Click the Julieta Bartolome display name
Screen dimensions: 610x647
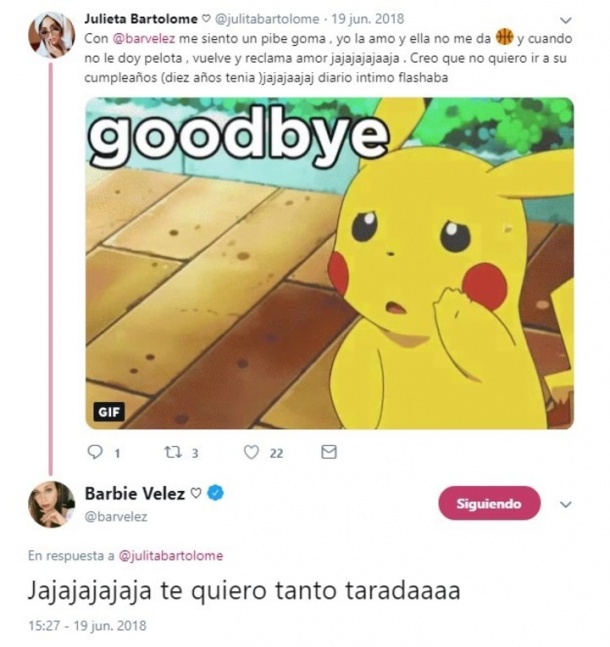click(141, 19)
